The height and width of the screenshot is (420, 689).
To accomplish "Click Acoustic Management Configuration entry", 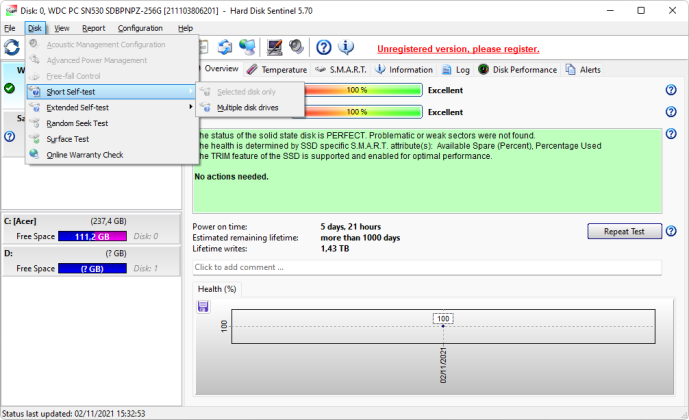I will tap(111, 44).
